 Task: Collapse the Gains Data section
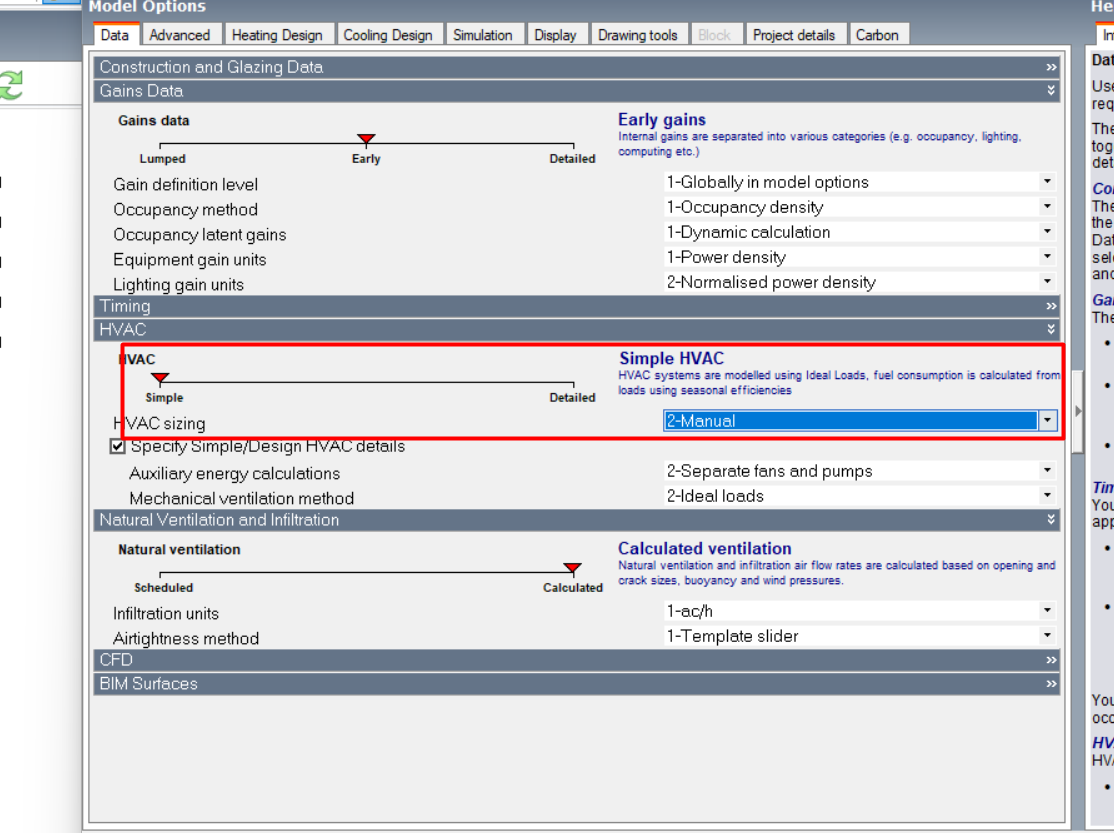[576, 91]
